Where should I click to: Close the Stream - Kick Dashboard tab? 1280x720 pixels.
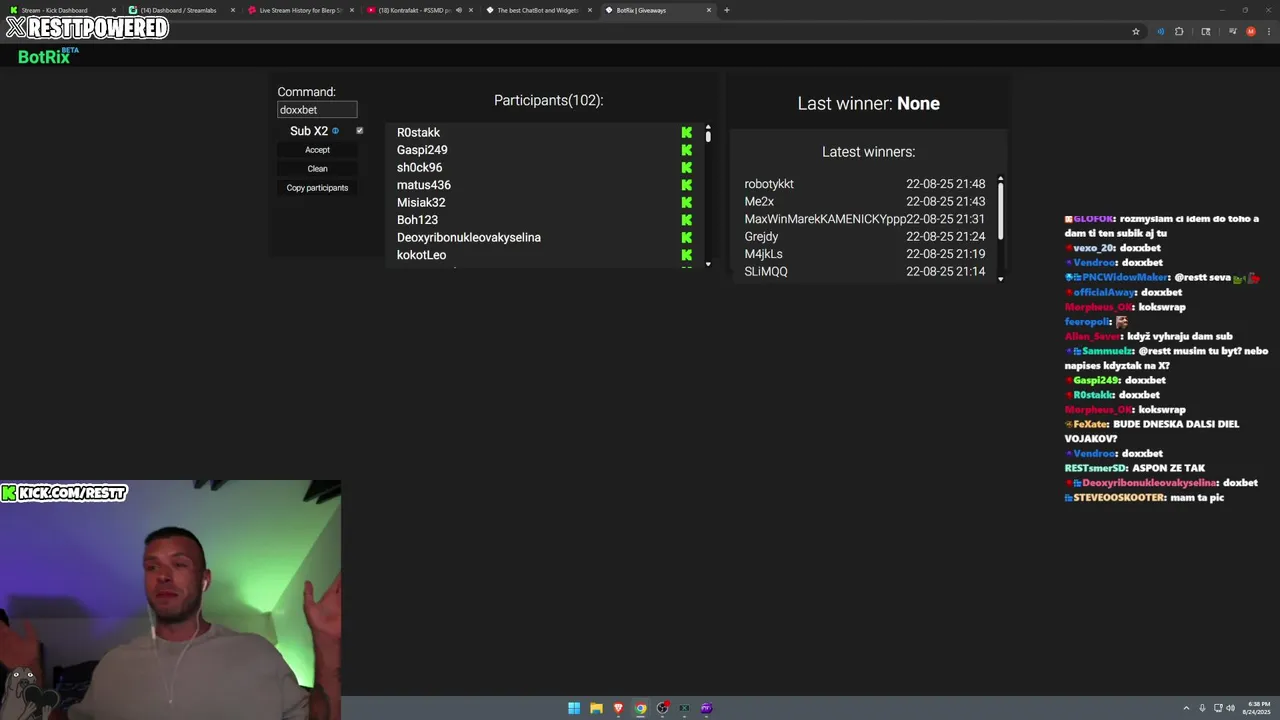pyautogui.click(x=114, y=10)
